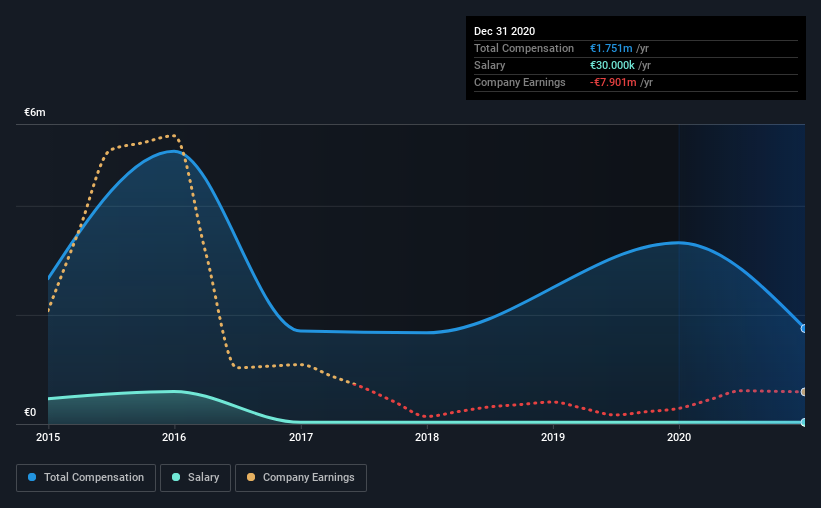Click the €1.751m total compensation value
The width and height of the screenshot is (821, 508).
pyautogui.click(x=611, y=48)
